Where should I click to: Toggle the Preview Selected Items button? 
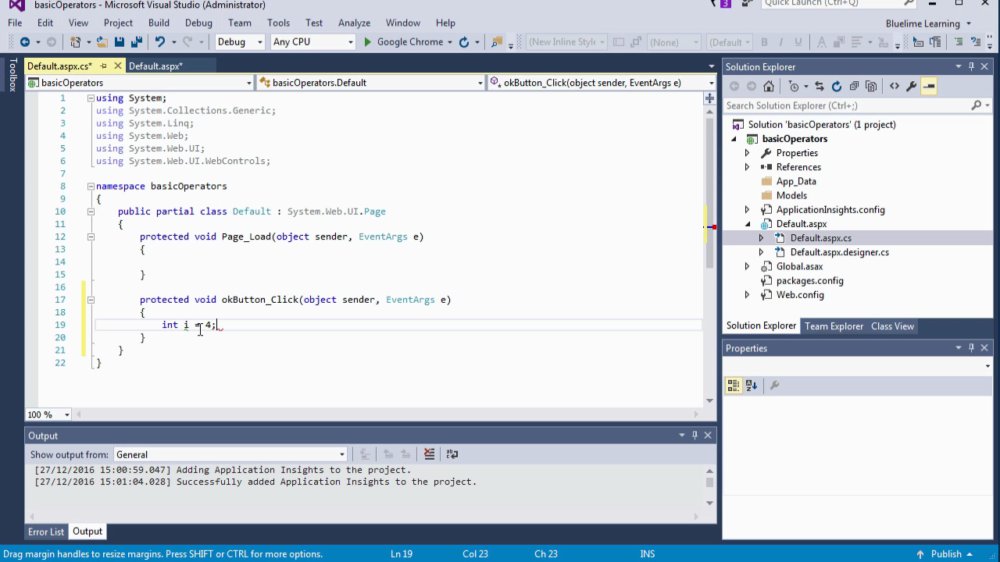[x=929, y=86]
